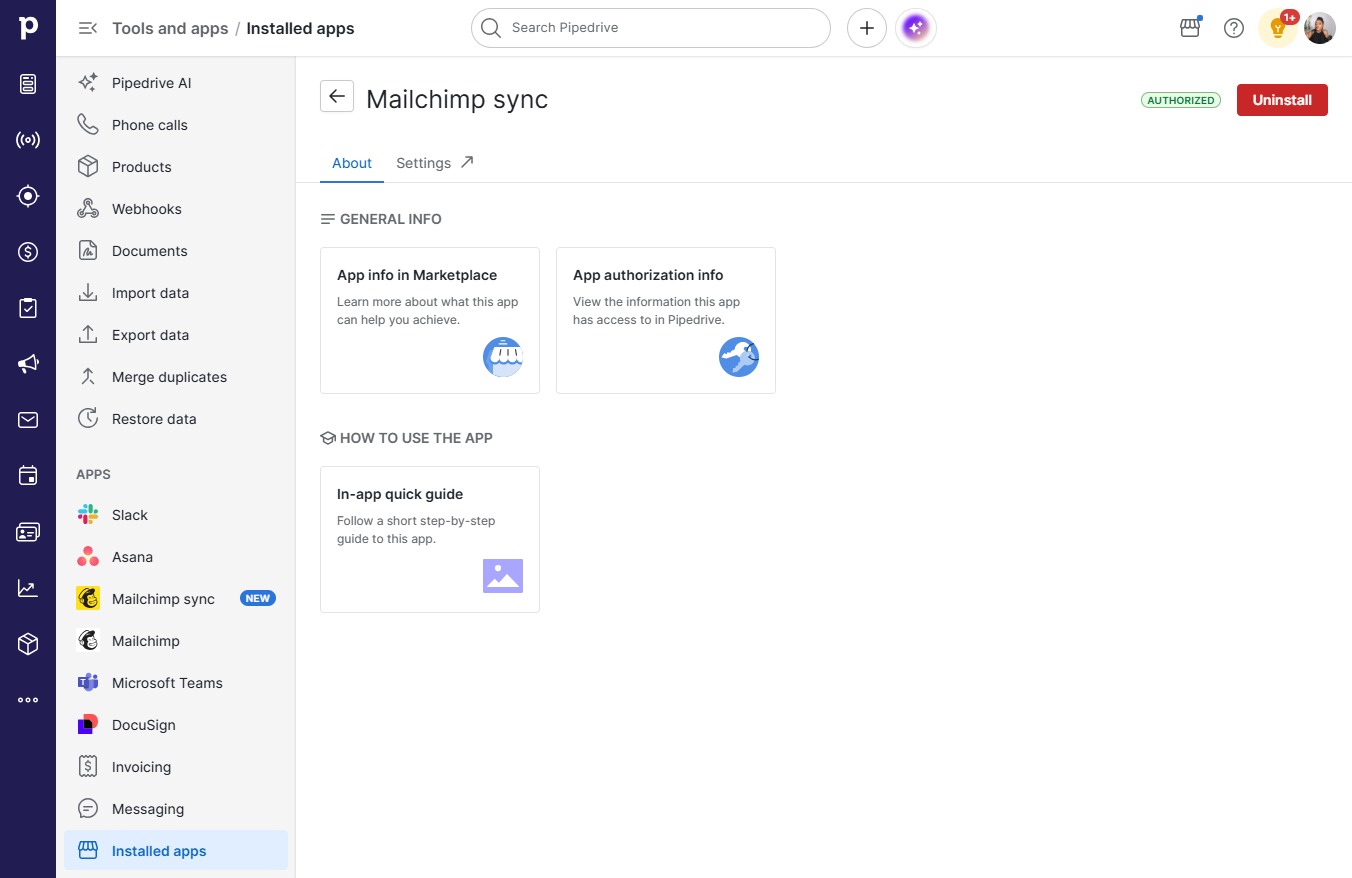Open Restore data in the sidebar
Screen dimensions: 1352x878
176,419
